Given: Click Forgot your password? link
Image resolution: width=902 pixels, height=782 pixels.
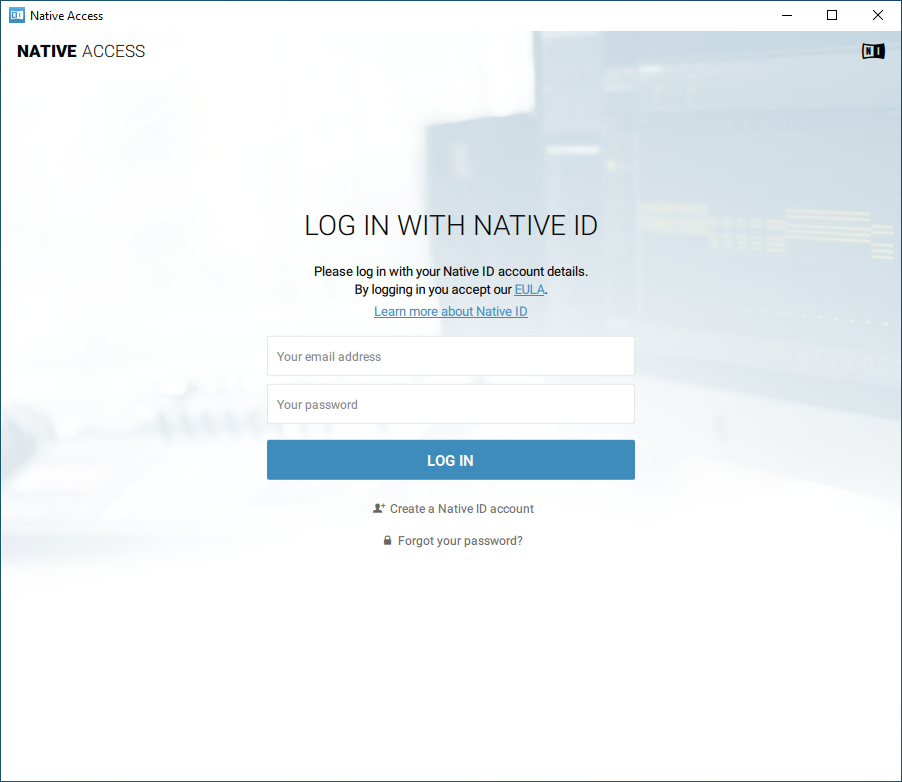Looking at the screenshot, I should [x=460, y=541].
